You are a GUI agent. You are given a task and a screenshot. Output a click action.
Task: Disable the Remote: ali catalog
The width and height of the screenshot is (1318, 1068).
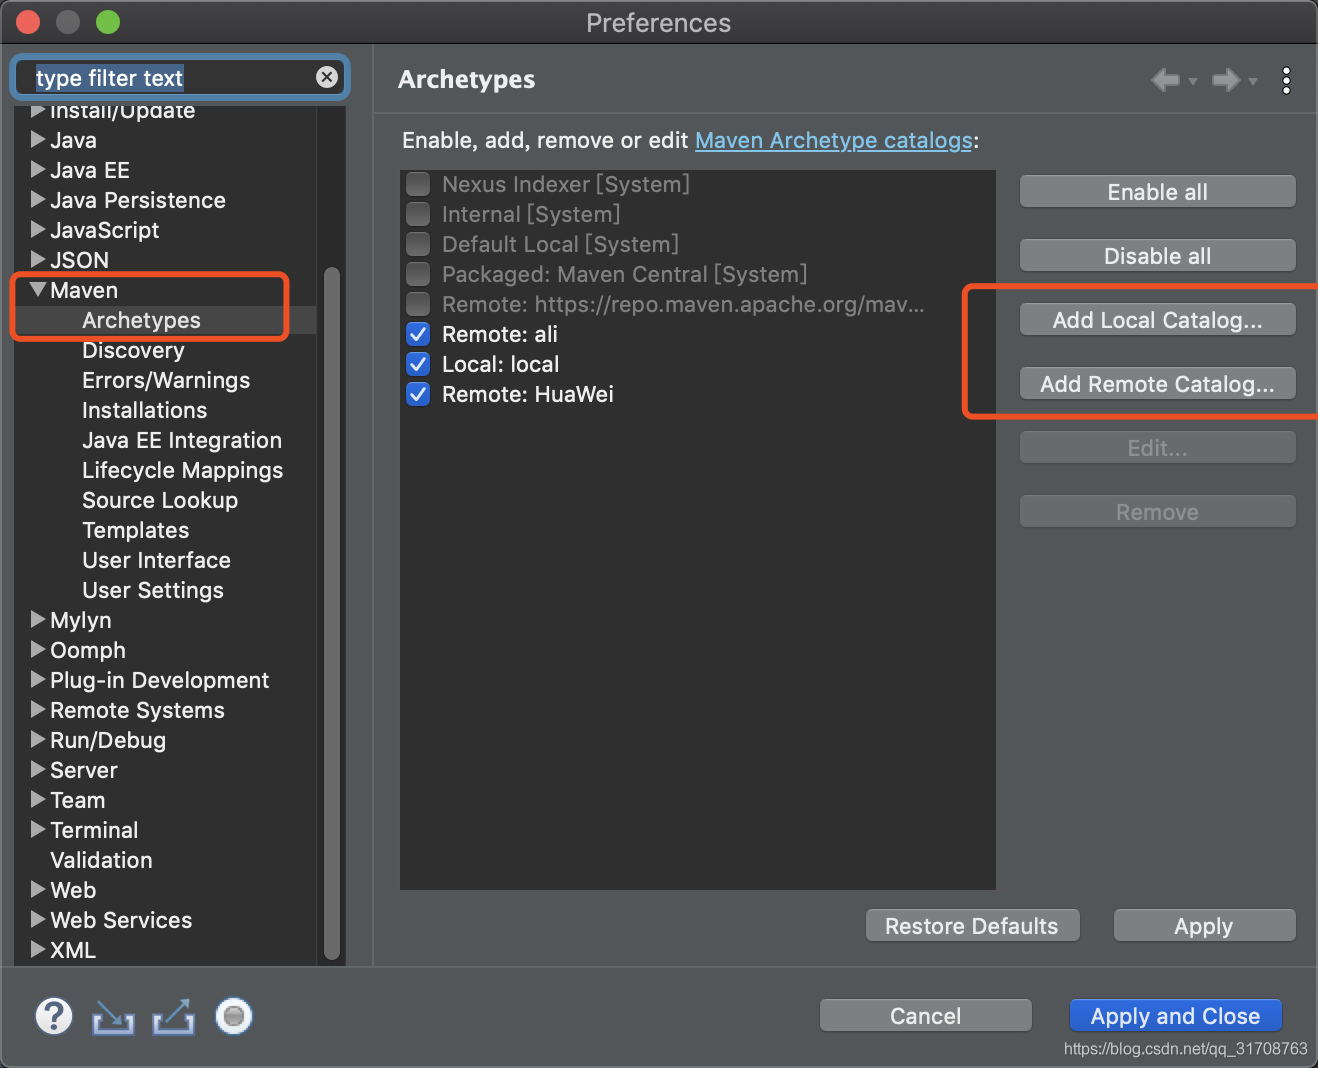417,334
